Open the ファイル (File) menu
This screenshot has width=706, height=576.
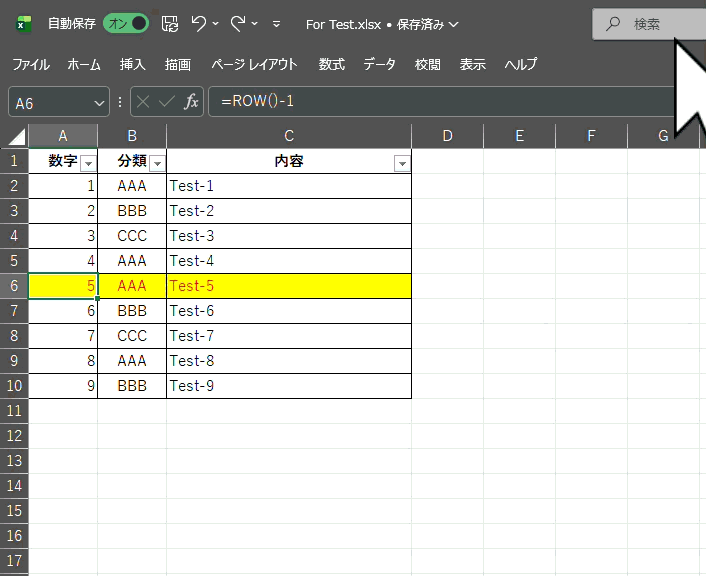(31, 64)
